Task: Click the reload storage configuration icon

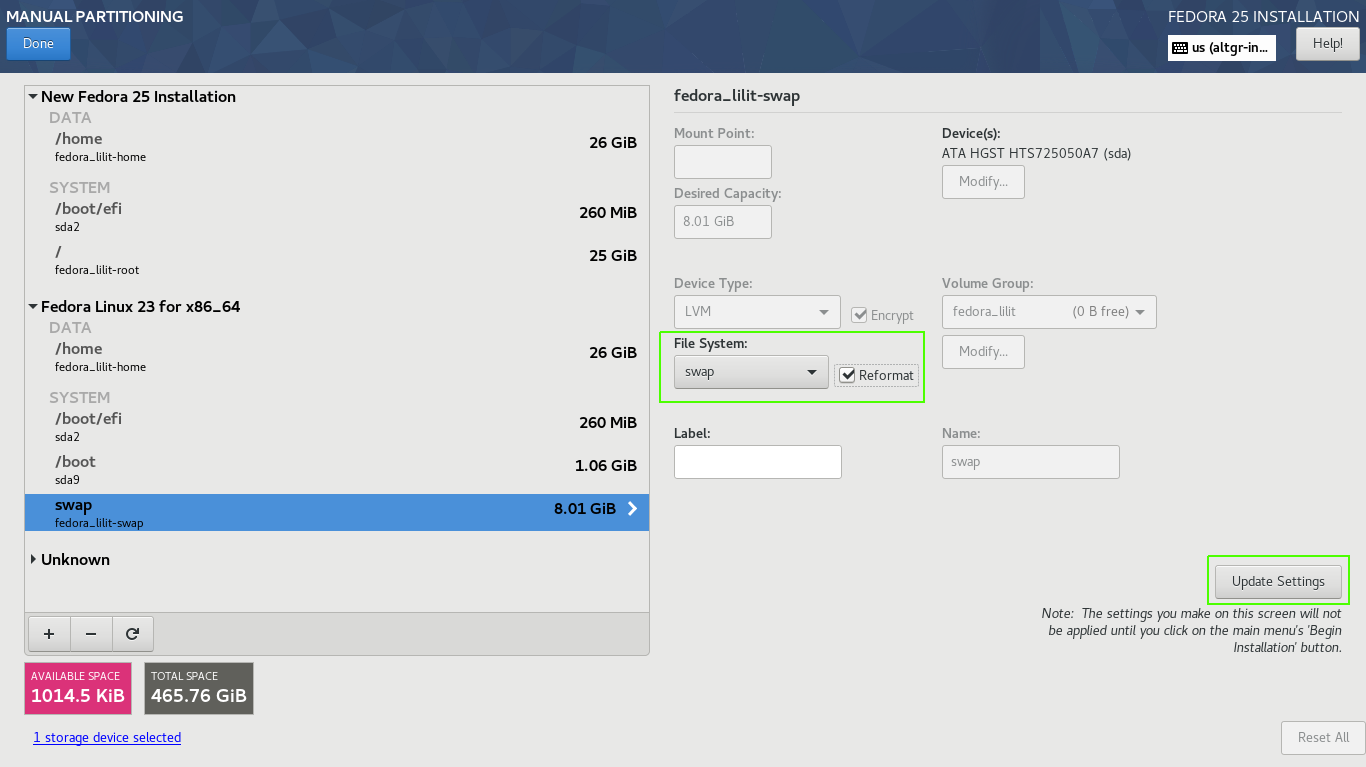Action: click(x=132, y=634)
